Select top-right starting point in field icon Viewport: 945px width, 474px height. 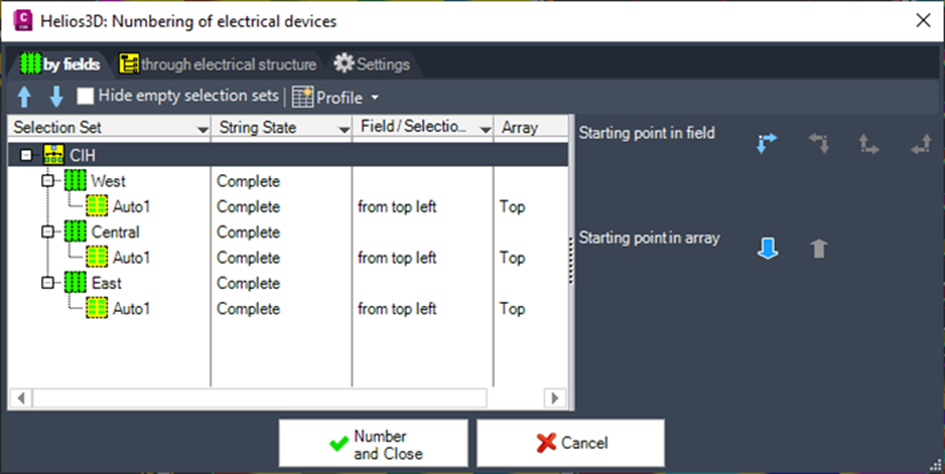[819, 144]
